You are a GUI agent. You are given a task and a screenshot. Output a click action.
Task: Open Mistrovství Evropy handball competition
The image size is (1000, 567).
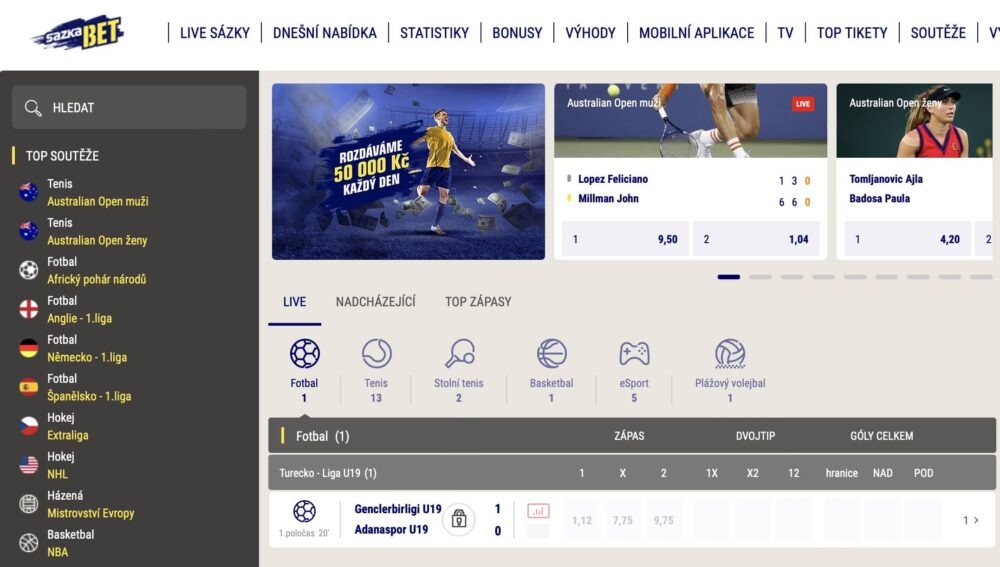[91, 513]
